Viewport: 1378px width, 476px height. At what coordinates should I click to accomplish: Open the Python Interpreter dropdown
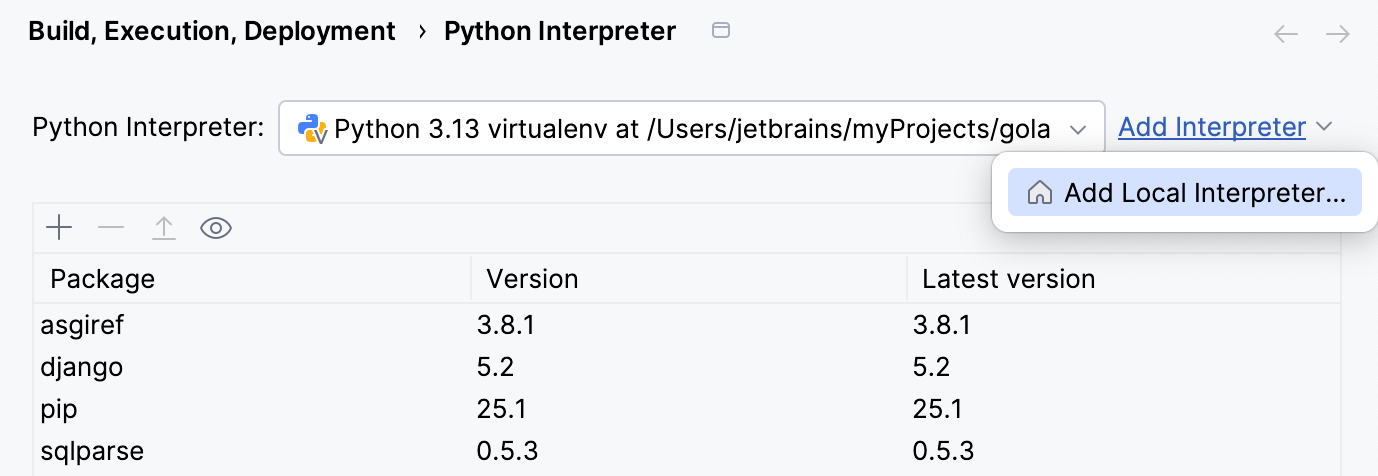click(x=690, y=129)
